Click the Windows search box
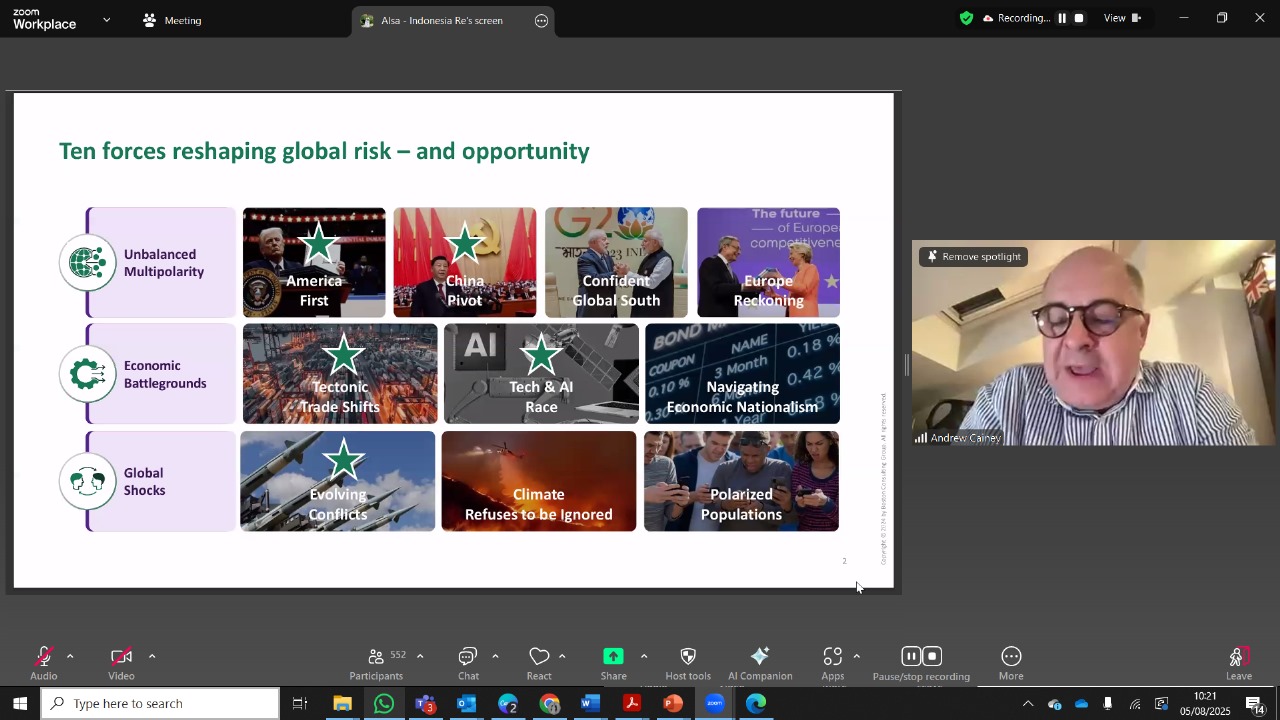The height and width of the screenshot is (720, 1280). point(160,704)
